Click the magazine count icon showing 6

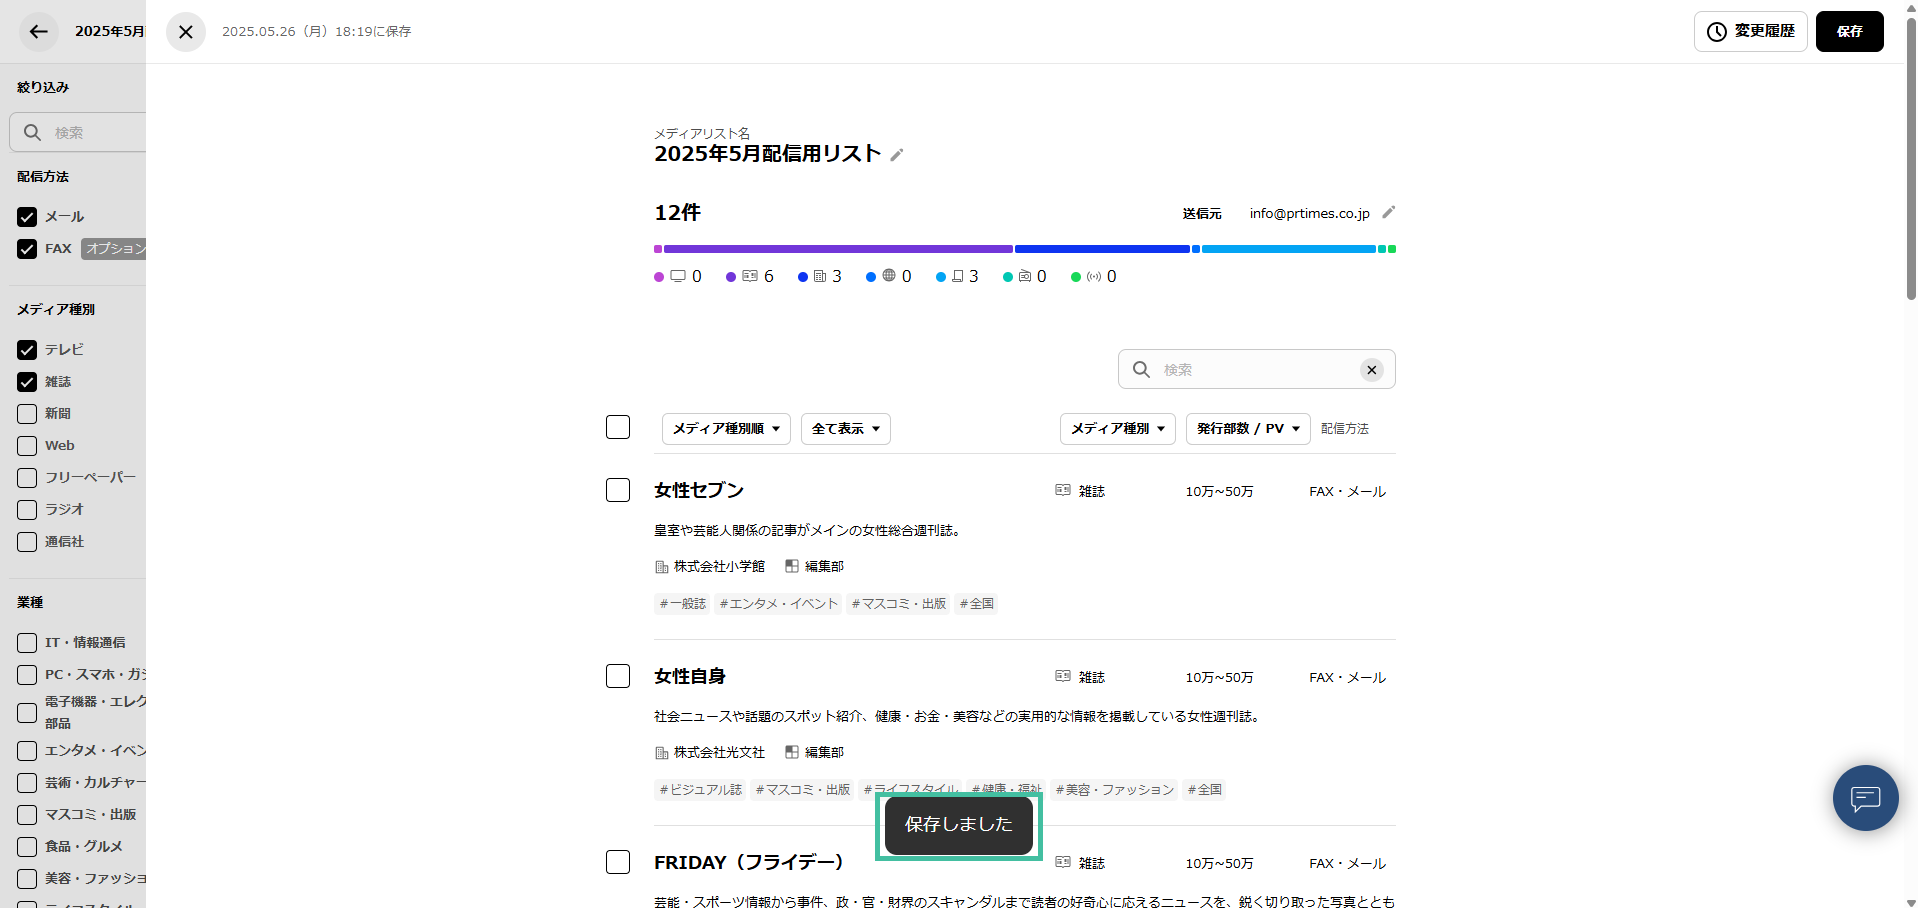tap(750, 277)
